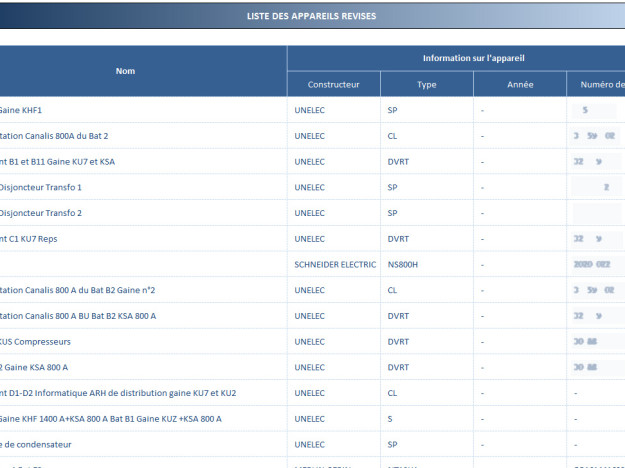This screenshot has height=468, width=625.
Task: Open the Bat B2 Gaine n°2 entry
Action: click(77, 290)
